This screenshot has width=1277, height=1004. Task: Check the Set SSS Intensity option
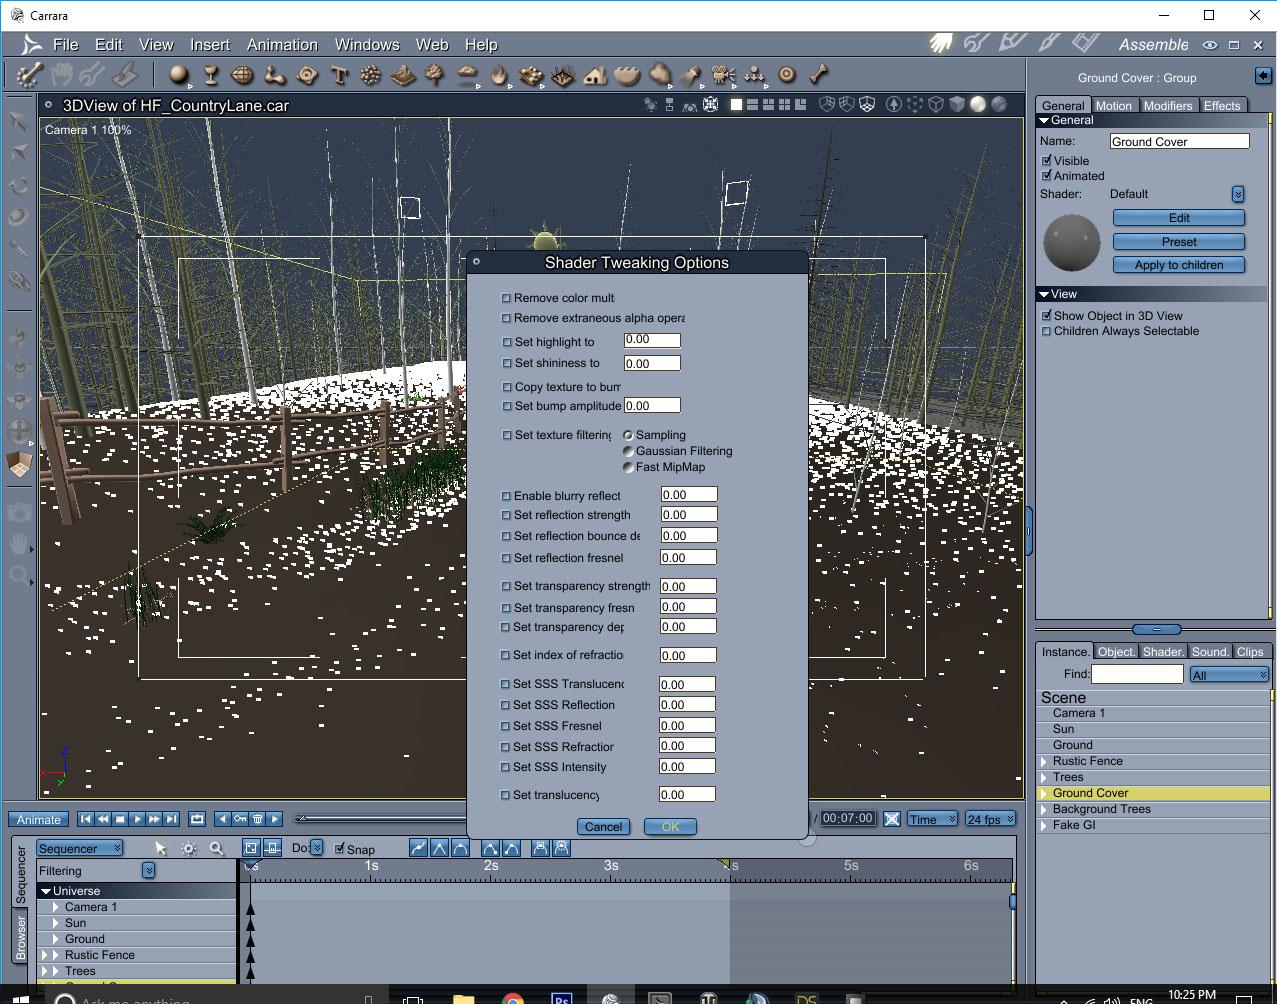tap(506, 767)
